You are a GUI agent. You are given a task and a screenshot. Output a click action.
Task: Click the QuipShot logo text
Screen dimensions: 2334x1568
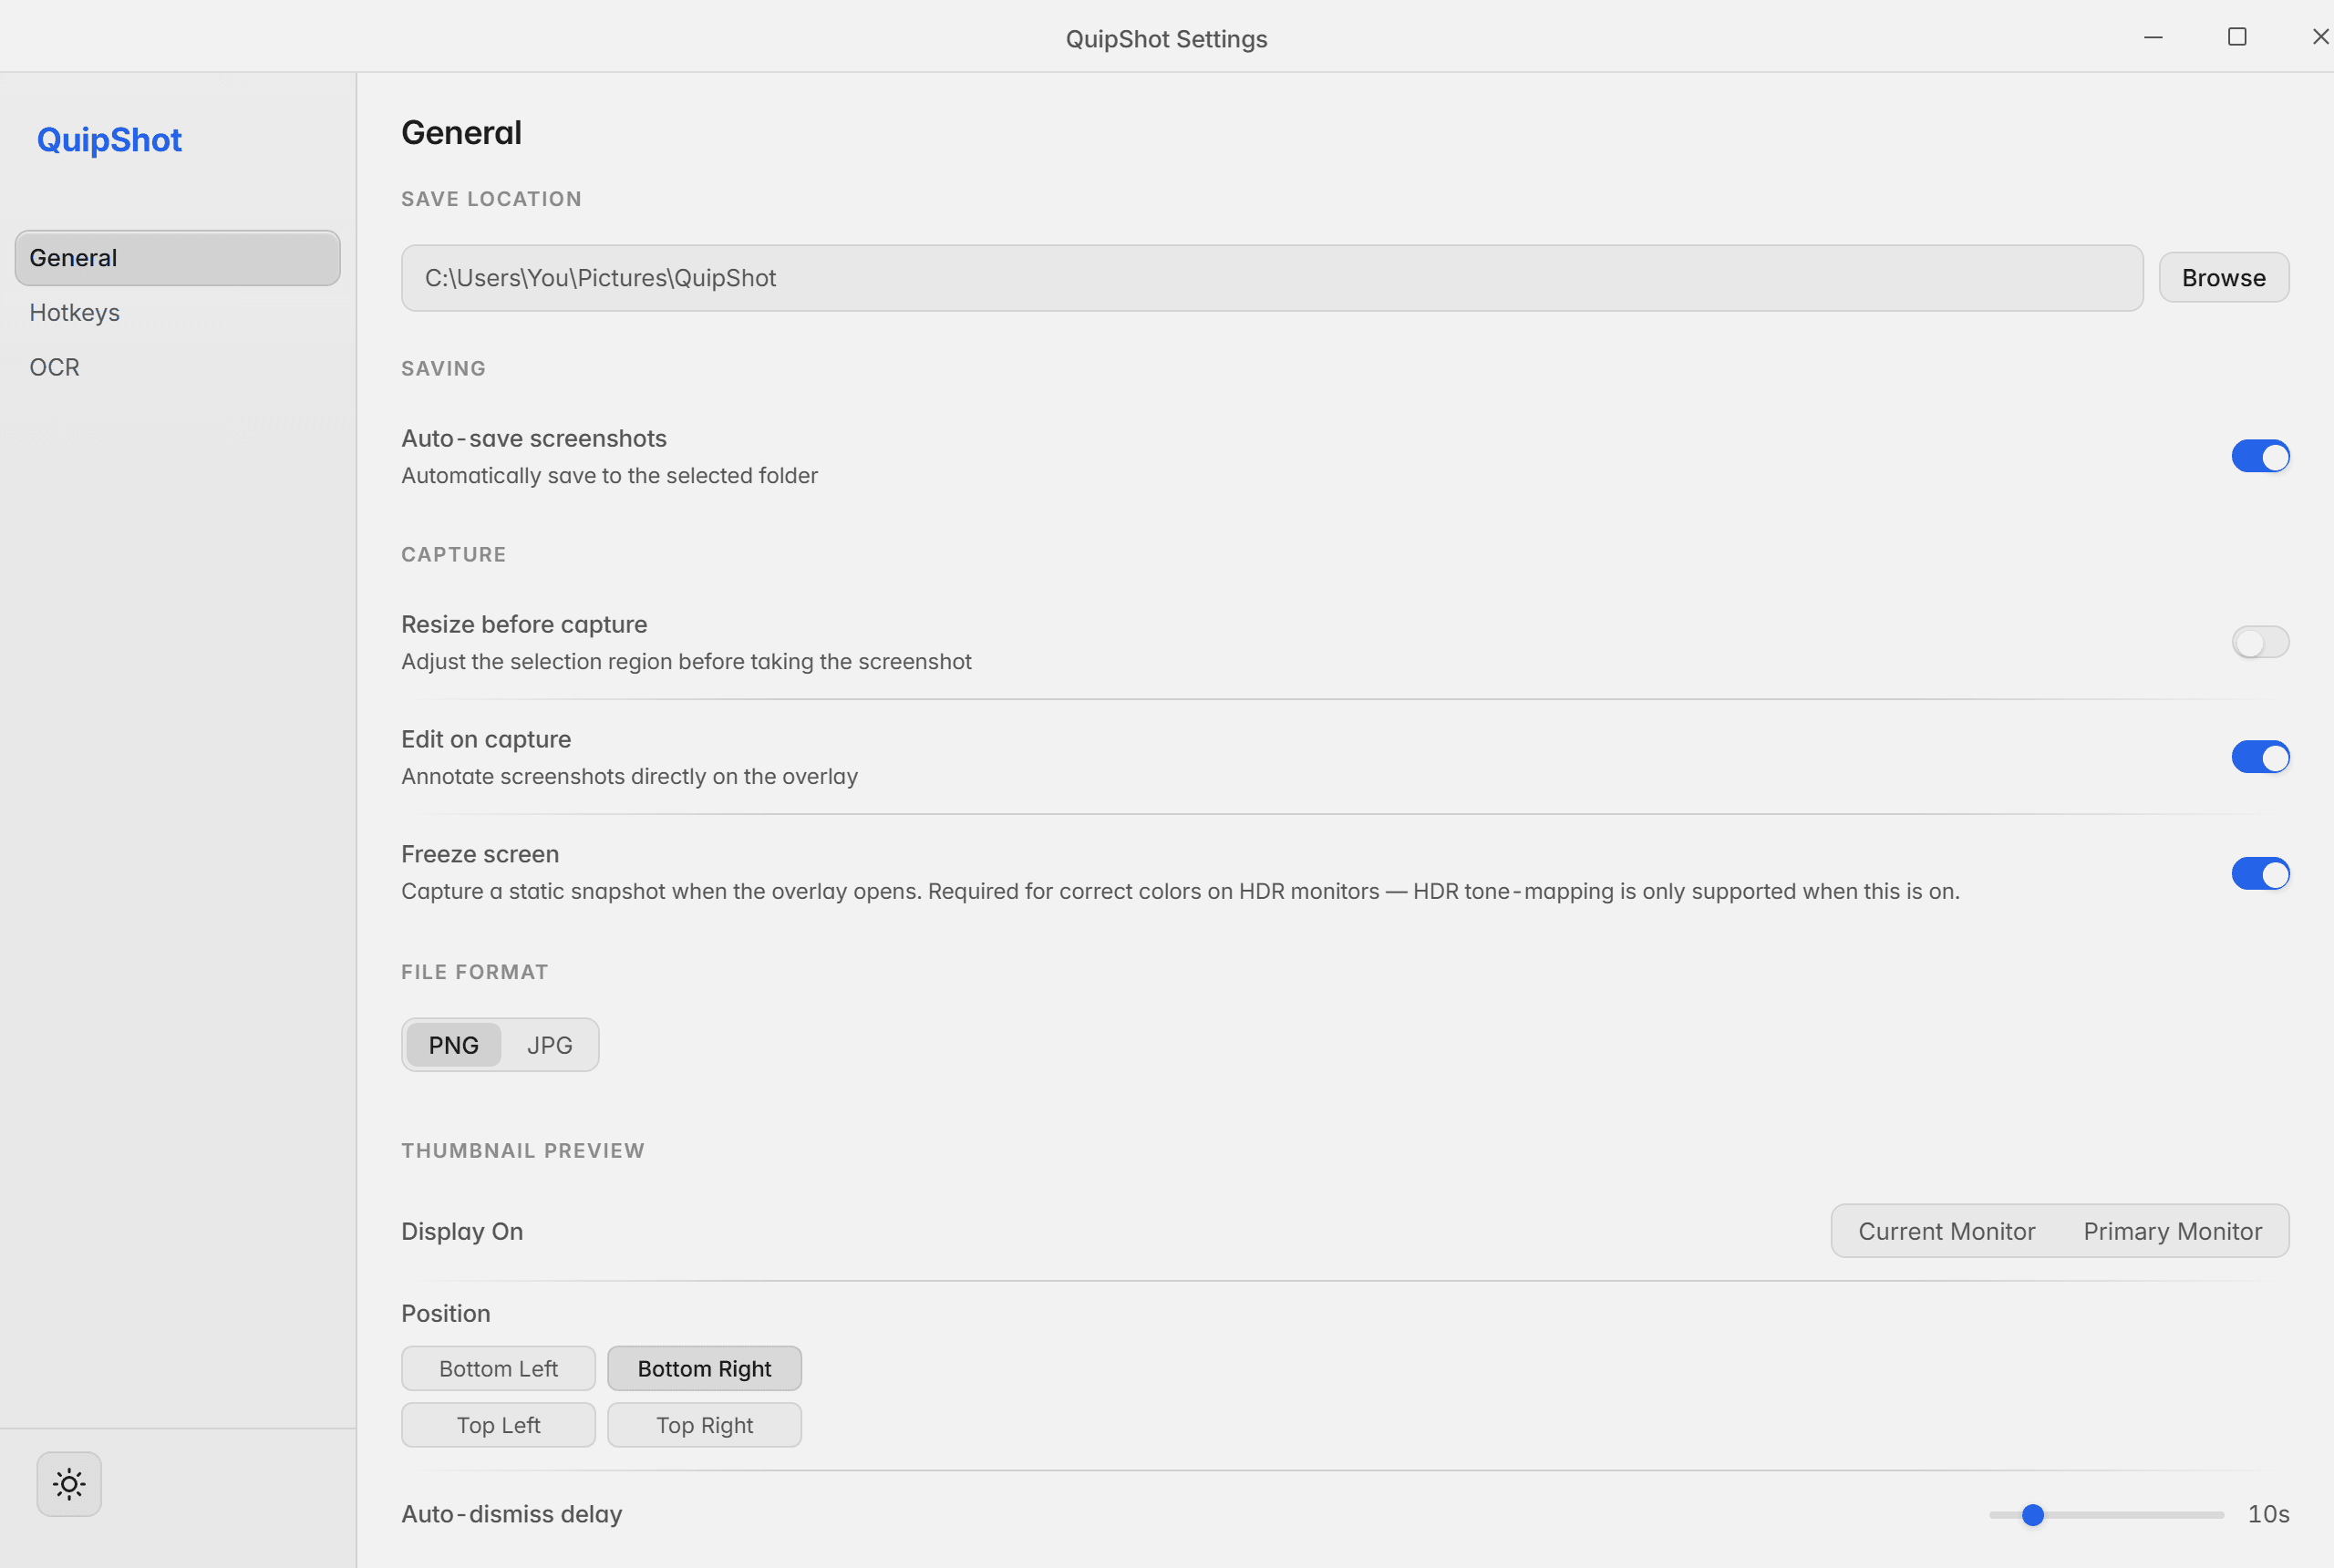(109, 140)
